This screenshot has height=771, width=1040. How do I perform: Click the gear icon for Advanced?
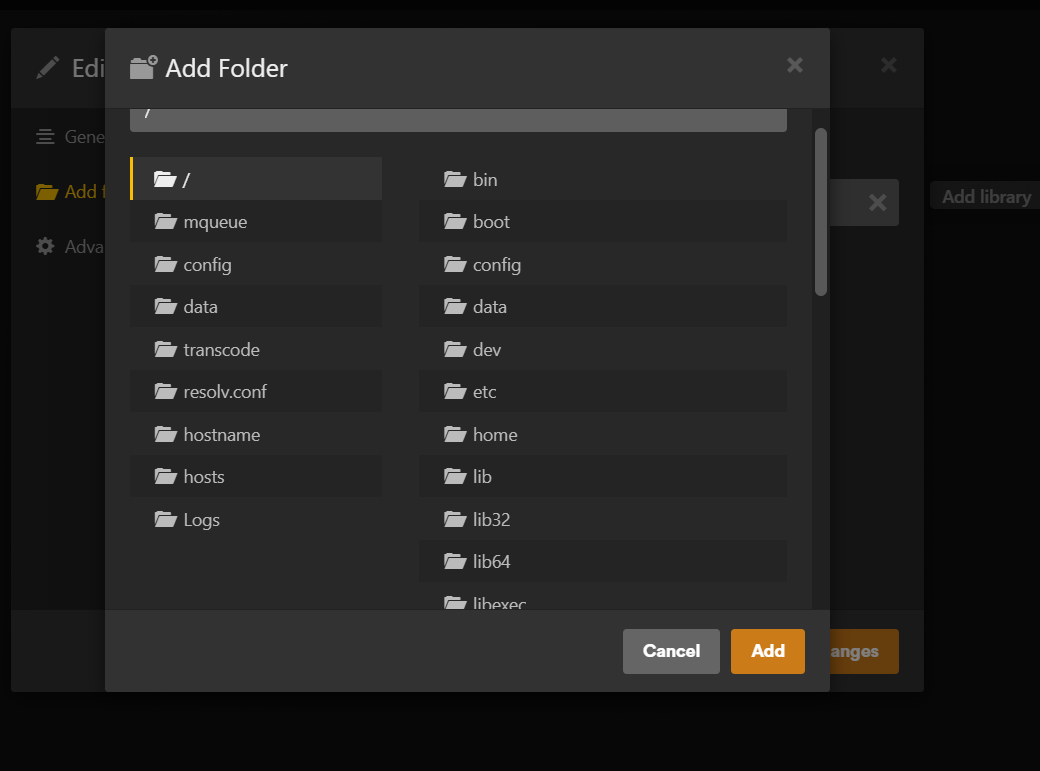click(45, 246)
